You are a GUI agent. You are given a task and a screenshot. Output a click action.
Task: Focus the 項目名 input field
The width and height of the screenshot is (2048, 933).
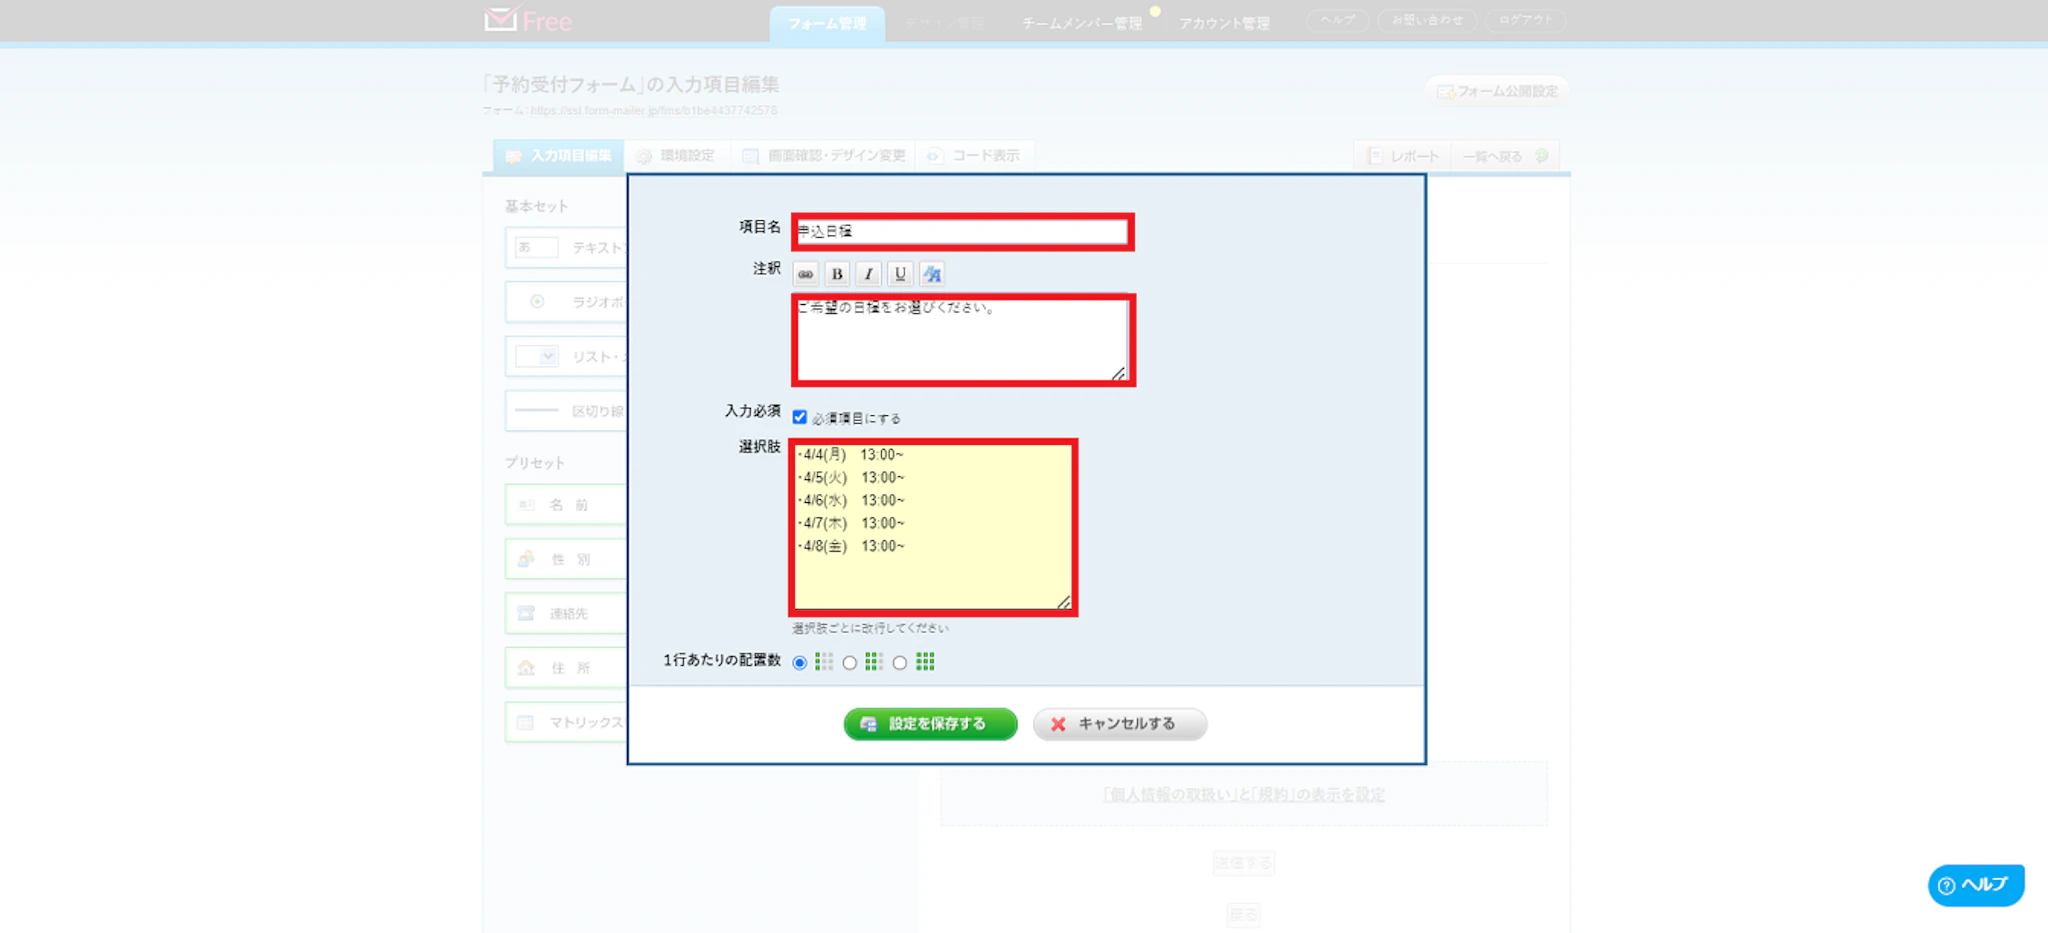962,231
